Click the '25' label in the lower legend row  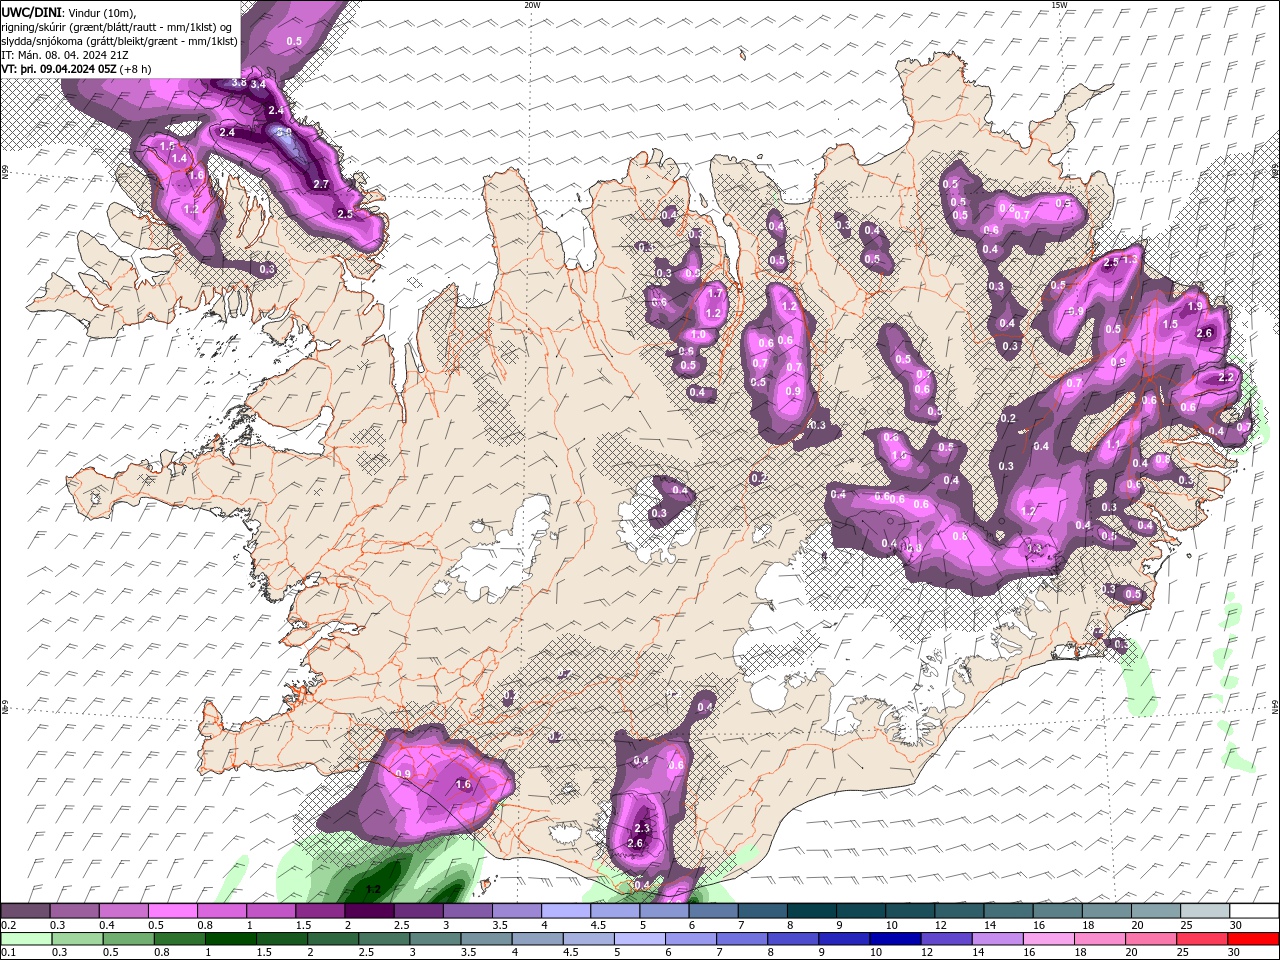[x=1182, y=953]
